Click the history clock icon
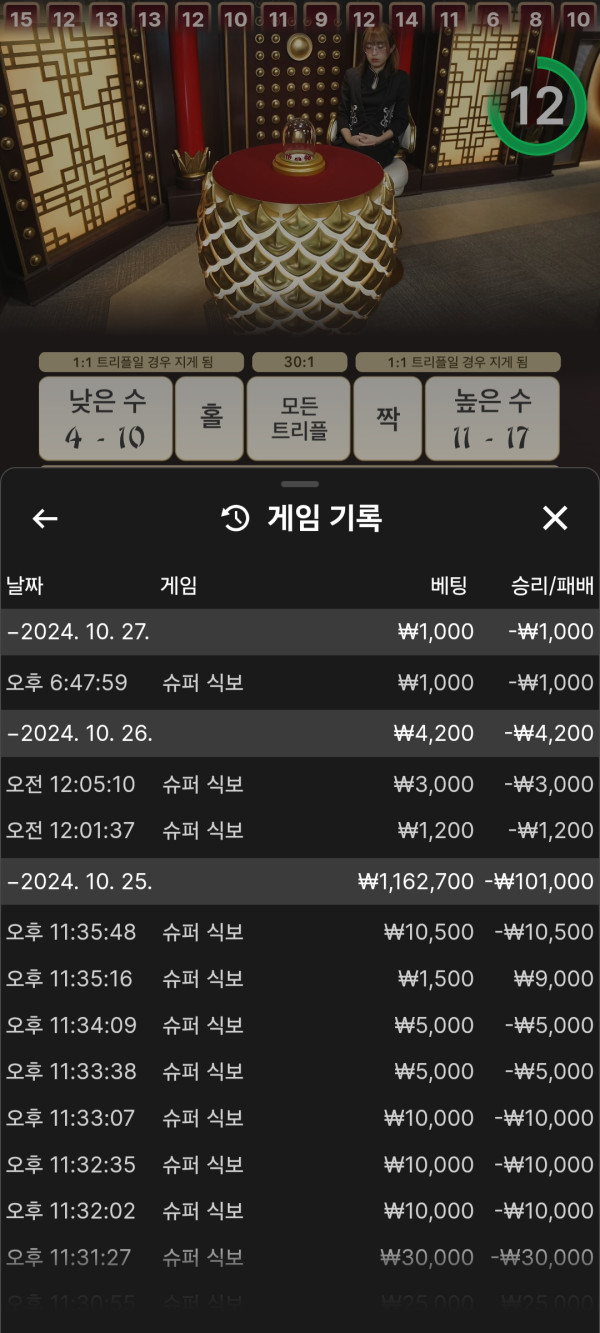Image resolution: width=600 pixels, height=1333 pixels. click(235, 518)
